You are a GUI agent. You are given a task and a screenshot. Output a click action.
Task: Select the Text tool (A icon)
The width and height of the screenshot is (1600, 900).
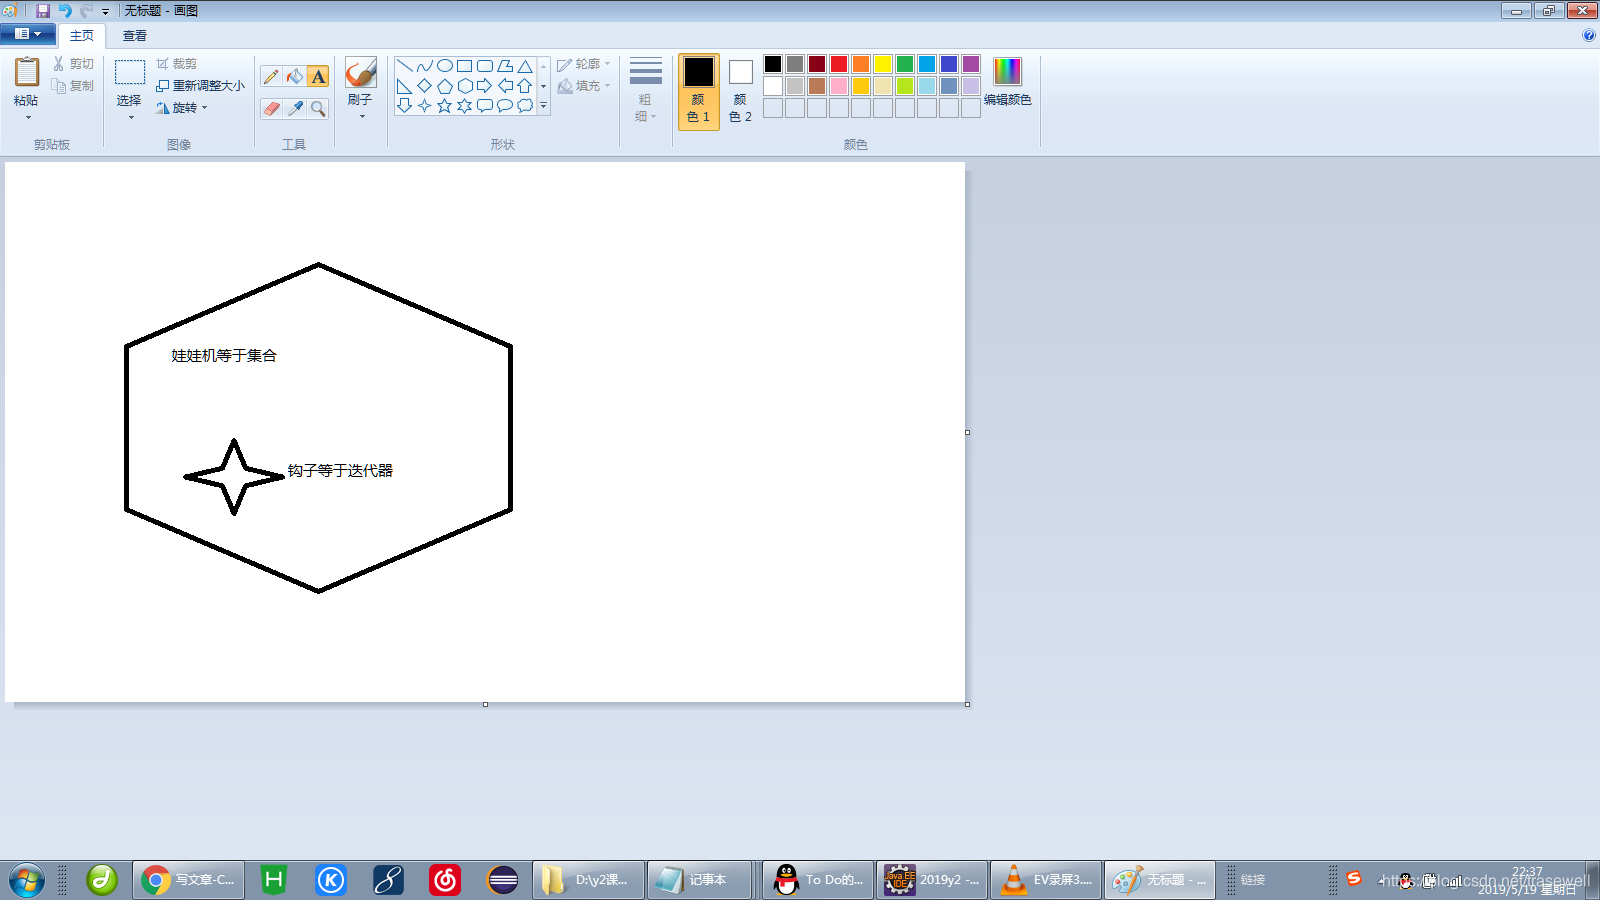point(318,77)
